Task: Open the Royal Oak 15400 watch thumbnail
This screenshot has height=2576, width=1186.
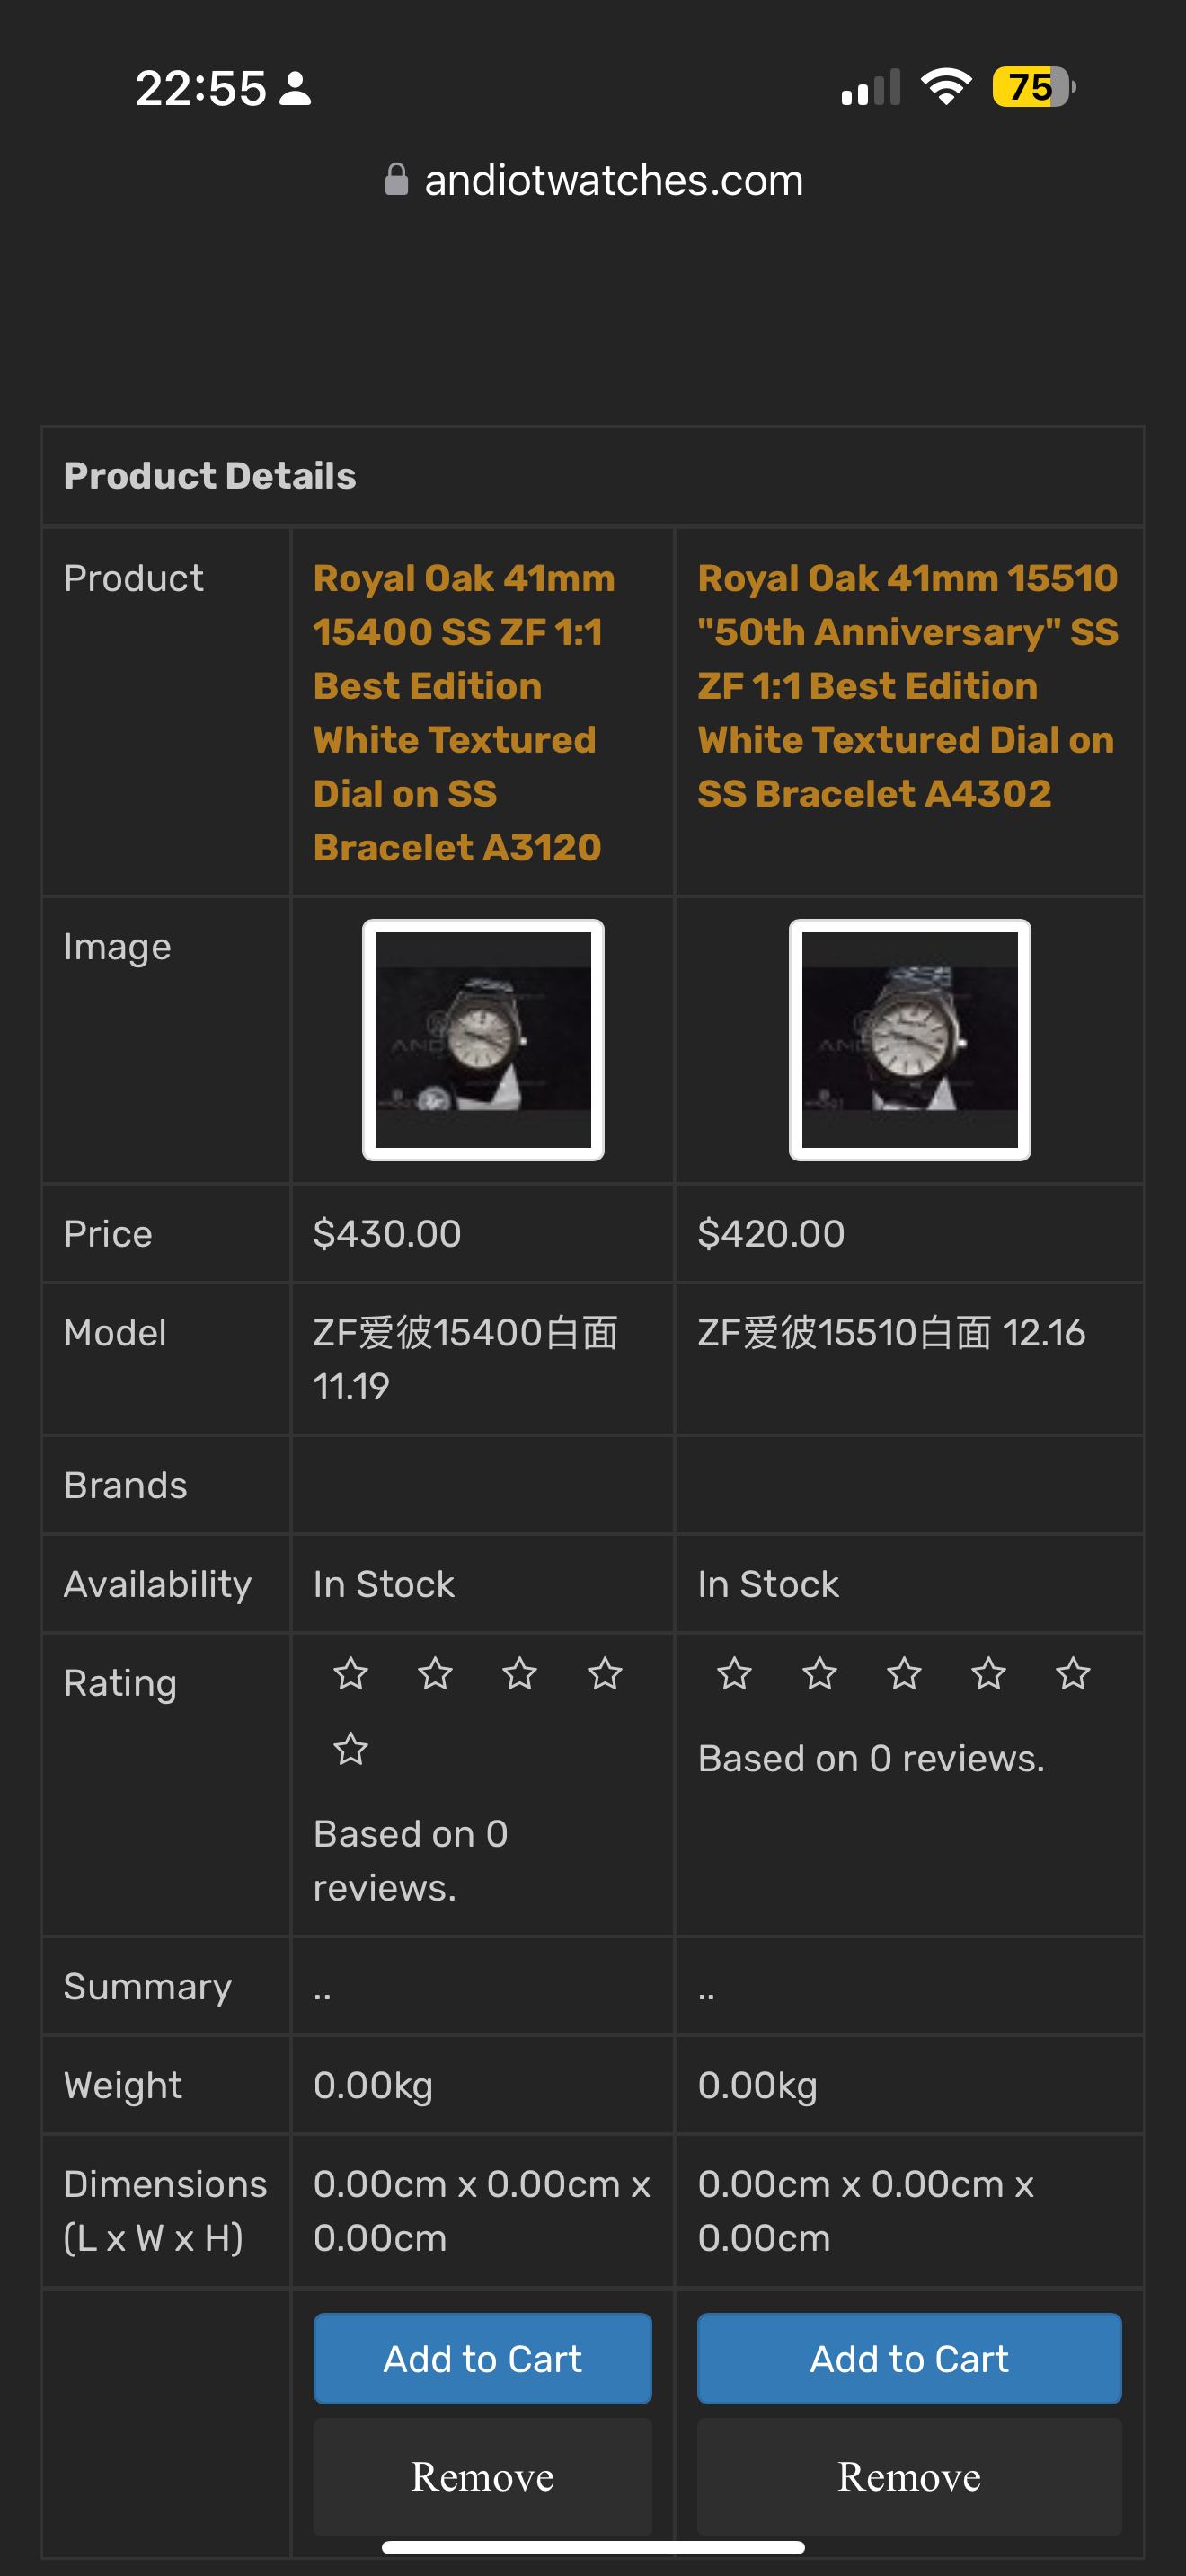Action: tap(483, 1040)
